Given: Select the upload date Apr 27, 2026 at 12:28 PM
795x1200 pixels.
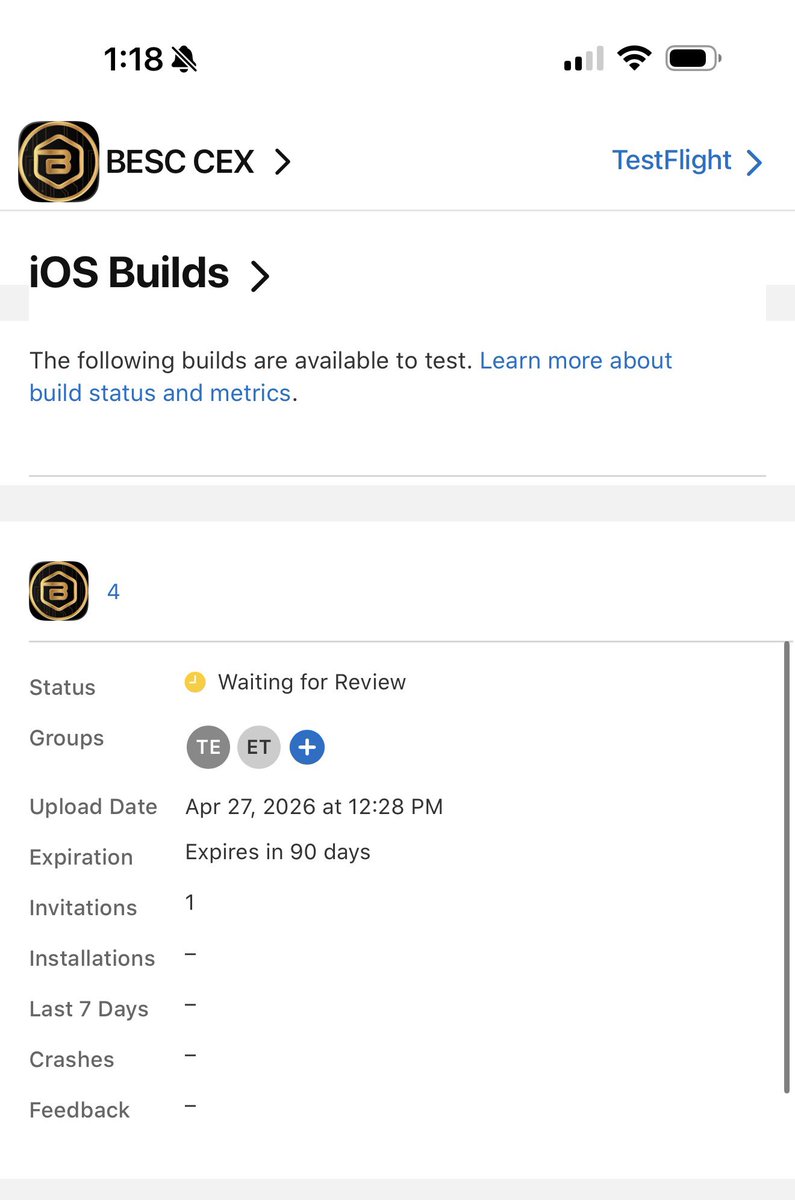Looking at the screenshot, I should click(x=314, y=806).
